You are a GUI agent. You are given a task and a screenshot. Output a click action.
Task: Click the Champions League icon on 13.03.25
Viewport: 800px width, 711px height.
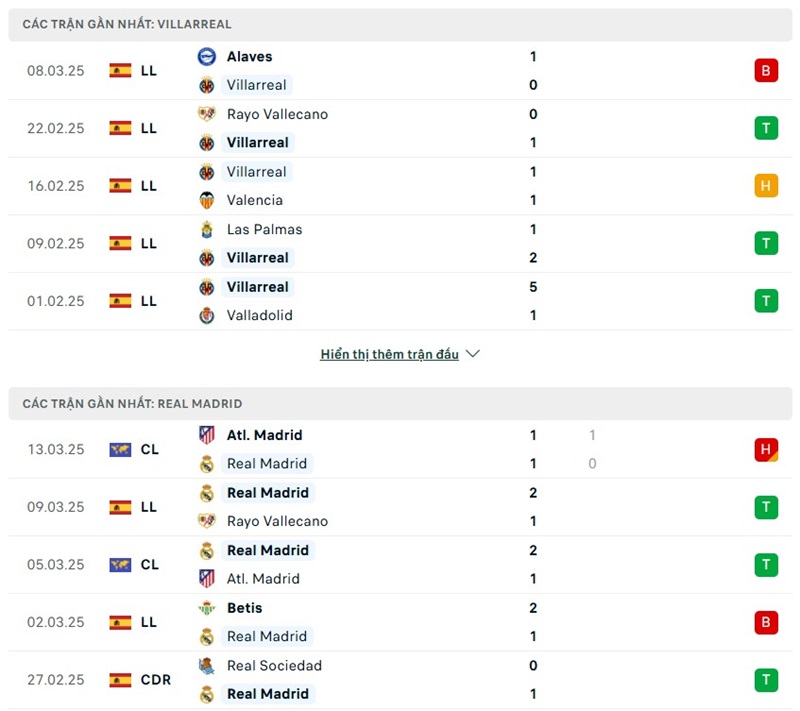121,450
